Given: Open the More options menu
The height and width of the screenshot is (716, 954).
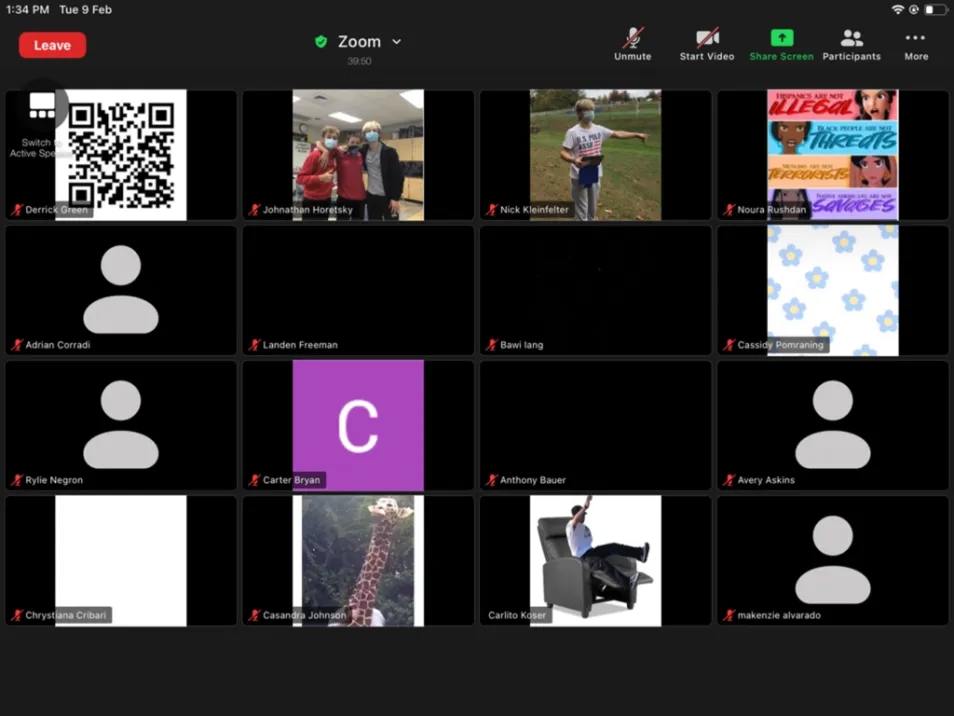Looking at the screenshot, I should (x=915, y=39).
